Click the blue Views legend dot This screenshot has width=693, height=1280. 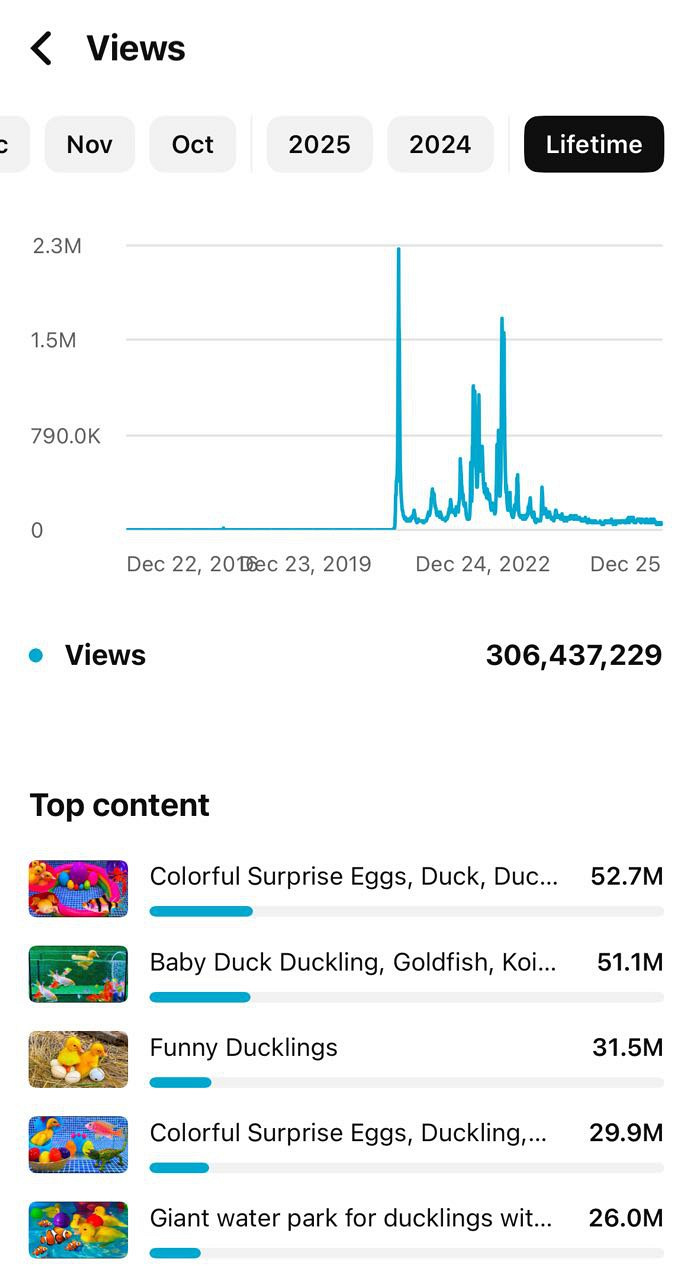[37, 655]
